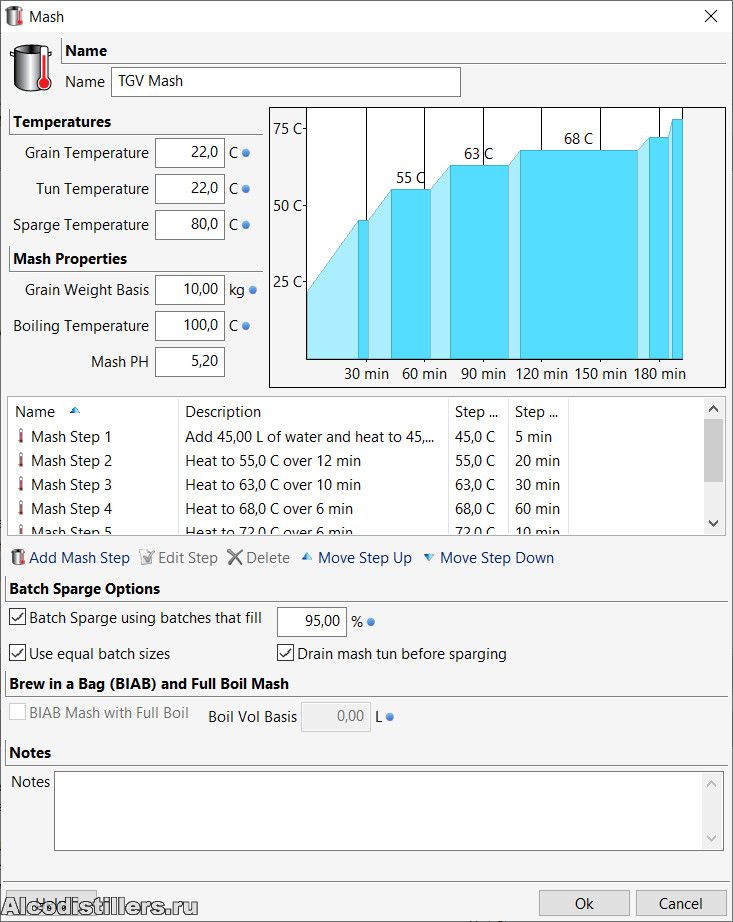Image resolution: width=733 pixels, height=922 pixels.
Task: Click the thermometer icon beside Mash Step 3
Action: [20, 485]
